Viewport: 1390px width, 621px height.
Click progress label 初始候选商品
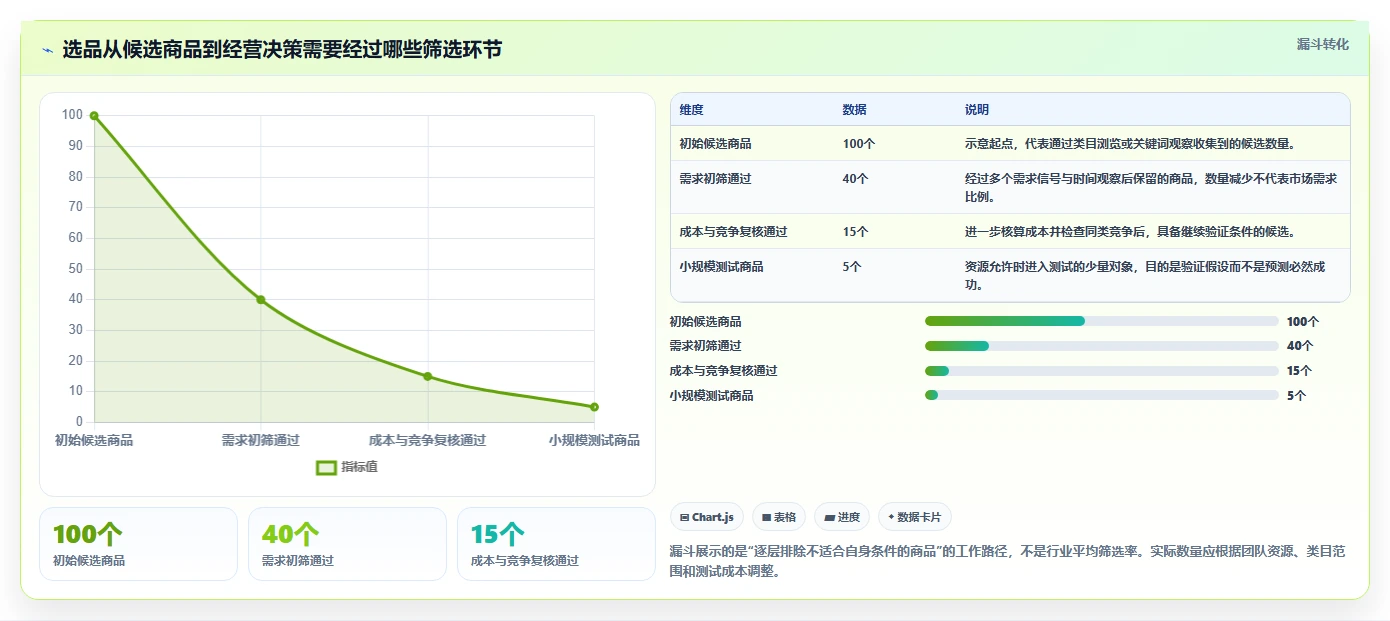click(x=706, y=322)
